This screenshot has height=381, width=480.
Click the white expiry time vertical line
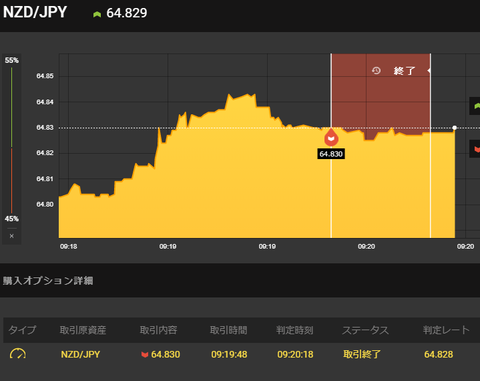(x=430, y=146)
